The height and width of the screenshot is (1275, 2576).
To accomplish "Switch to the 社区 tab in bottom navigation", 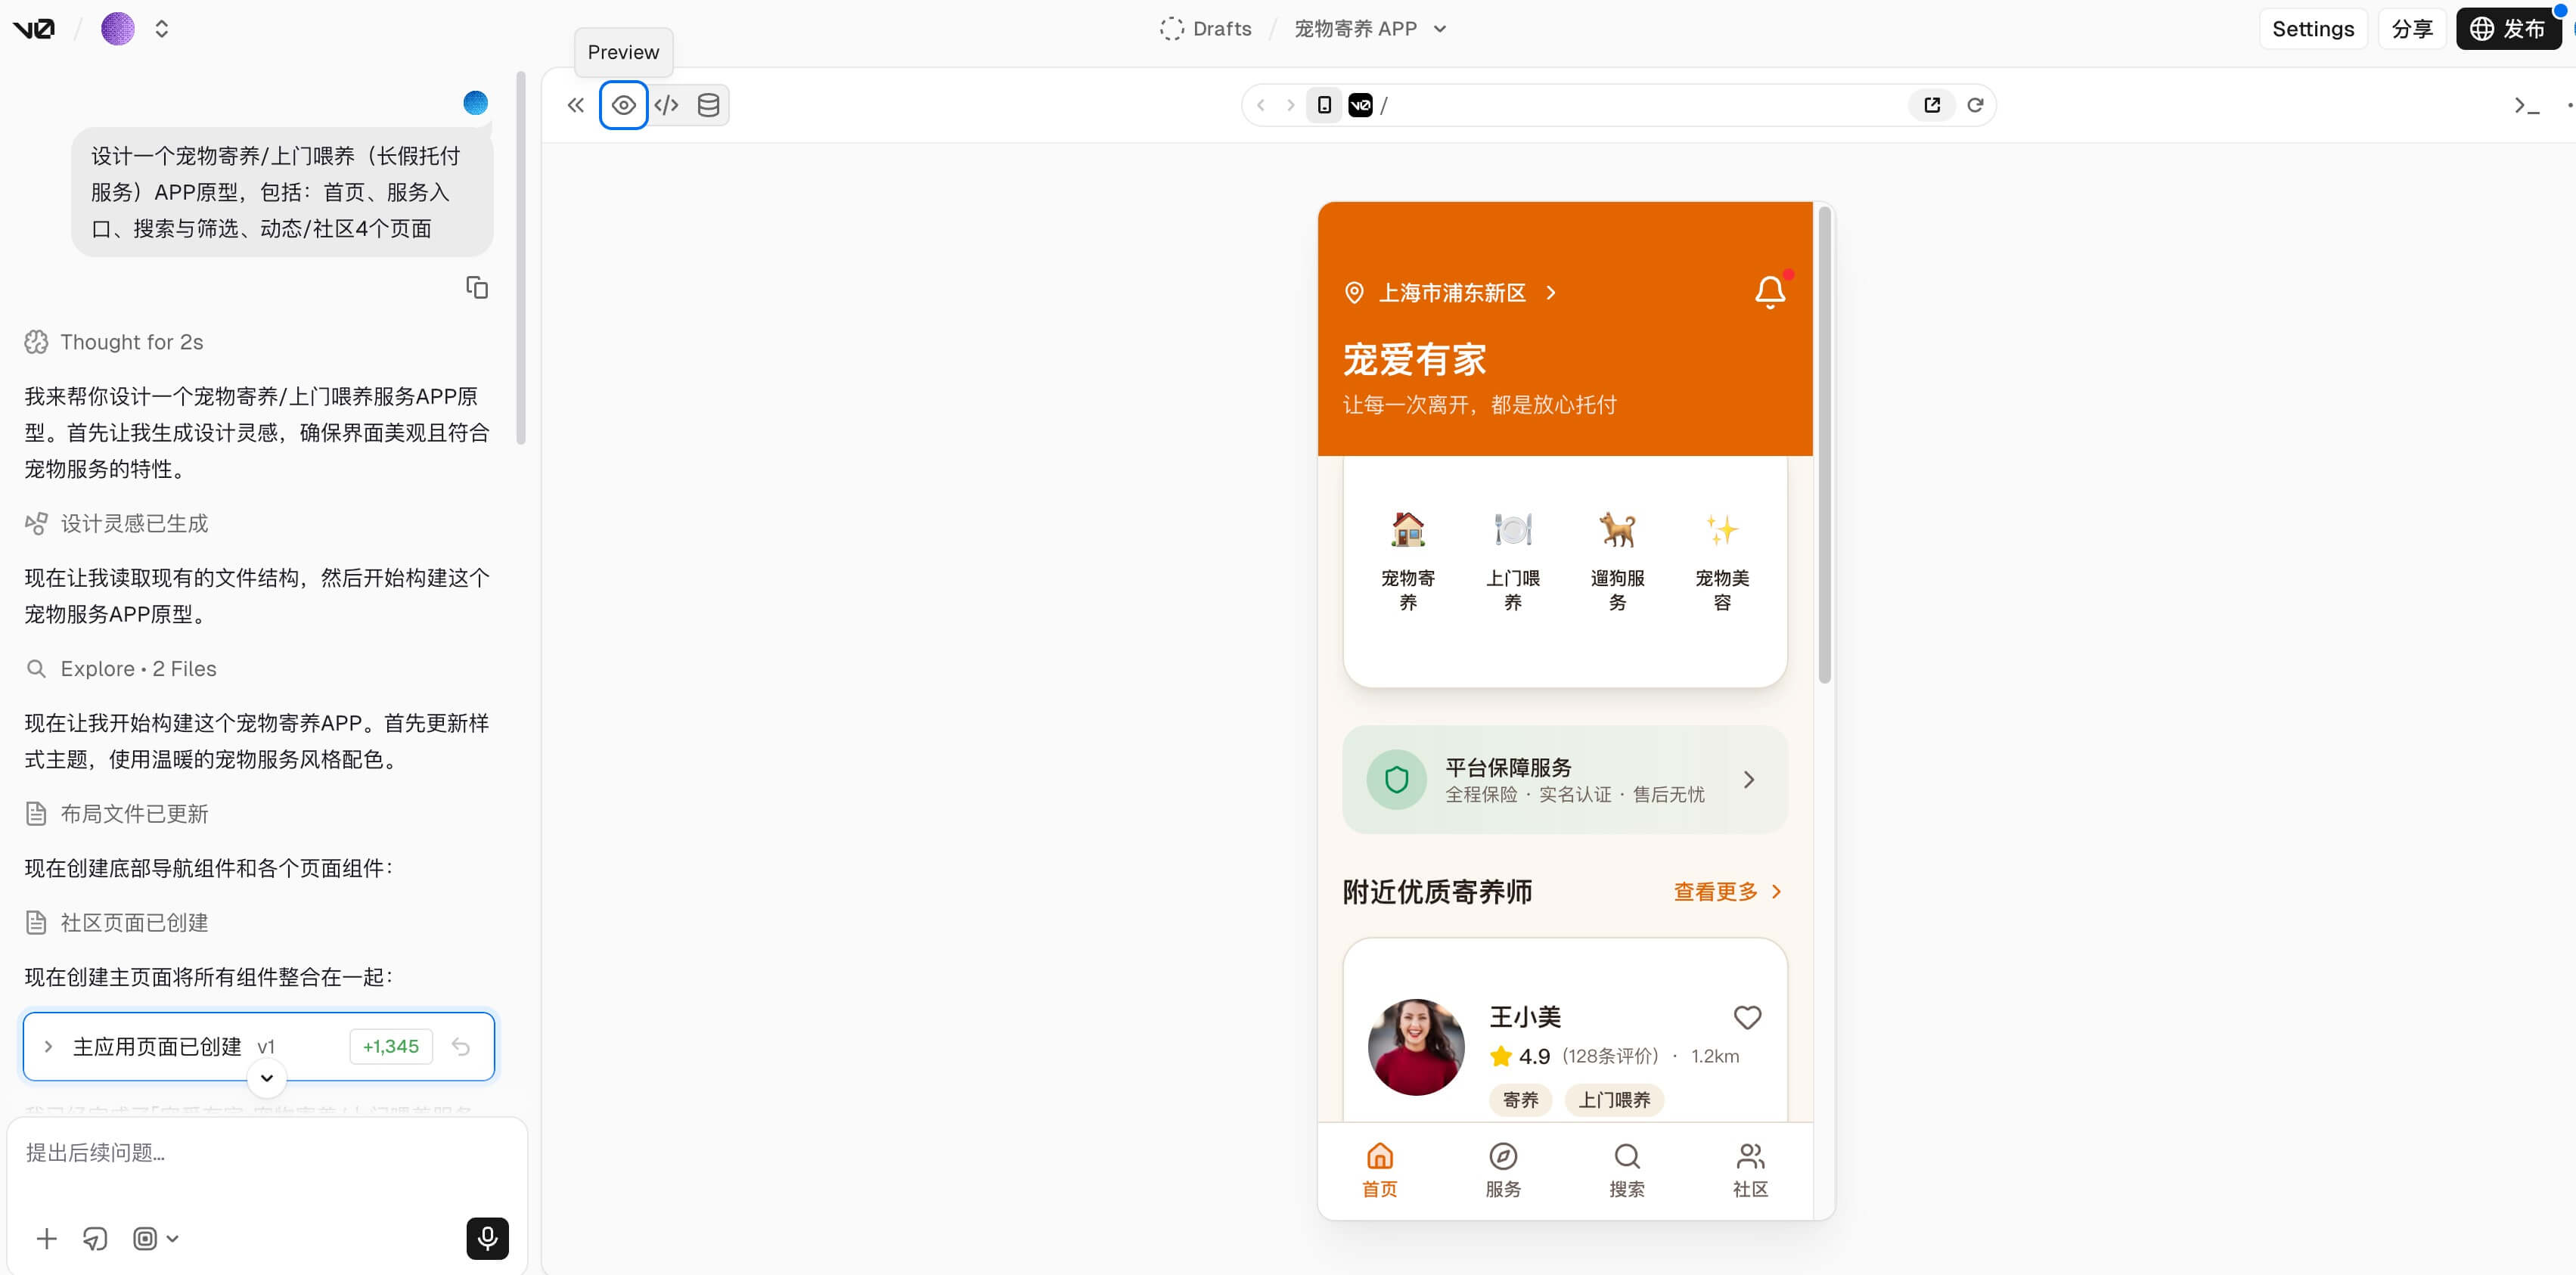I will [x=1750, y=1168].
